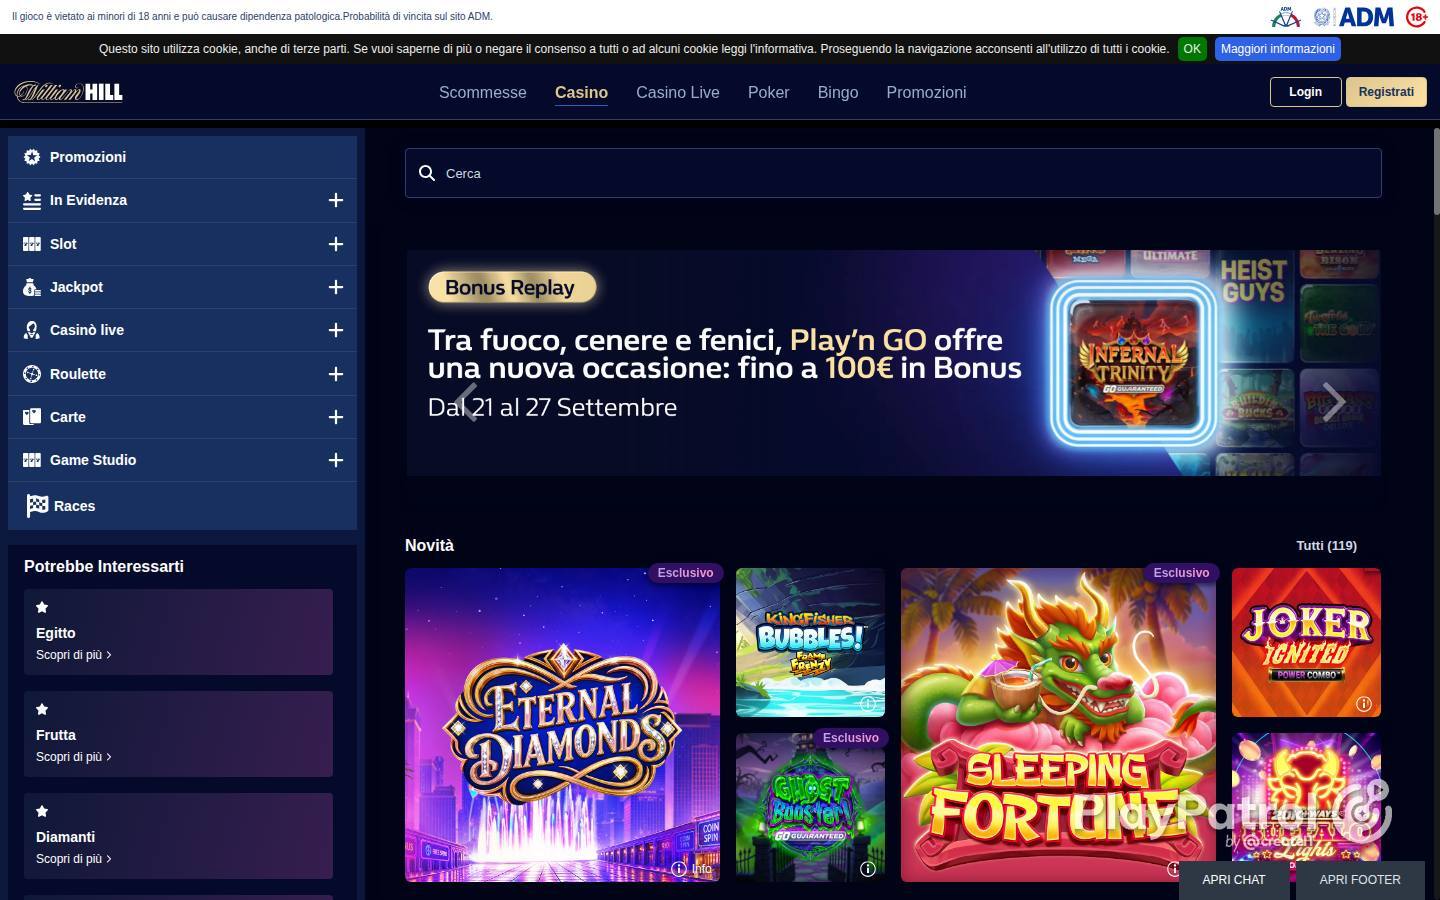
Task: Open info icon on Kingfisher Bubbles tile
Action: pyautogui.click(x=868, y=704)
